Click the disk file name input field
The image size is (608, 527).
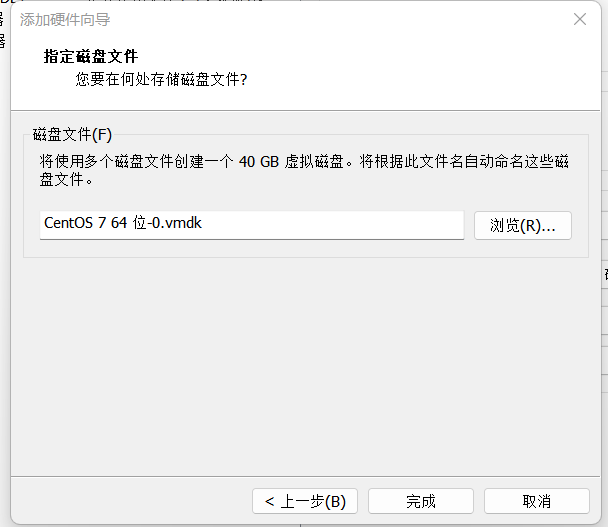(252, 224)
